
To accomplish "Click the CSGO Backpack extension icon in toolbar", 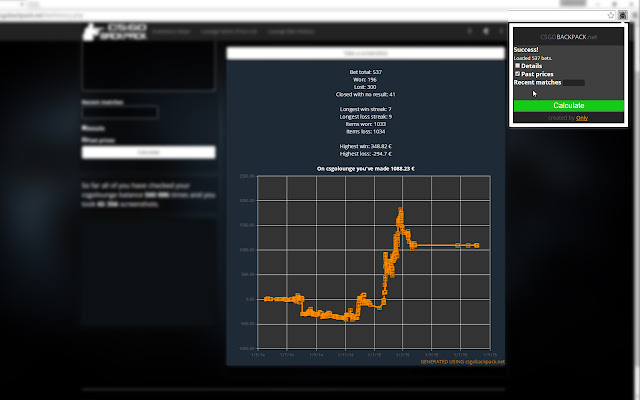I will coord(622,15).
